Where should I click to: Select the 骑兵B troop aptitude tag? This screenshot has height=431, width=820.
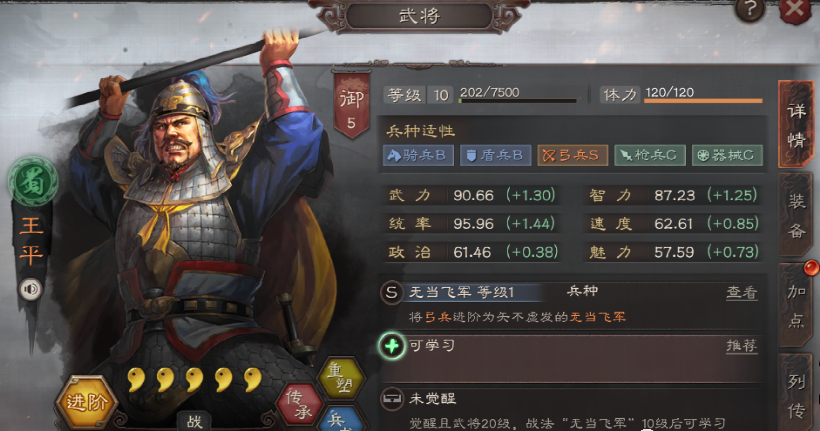418,155
